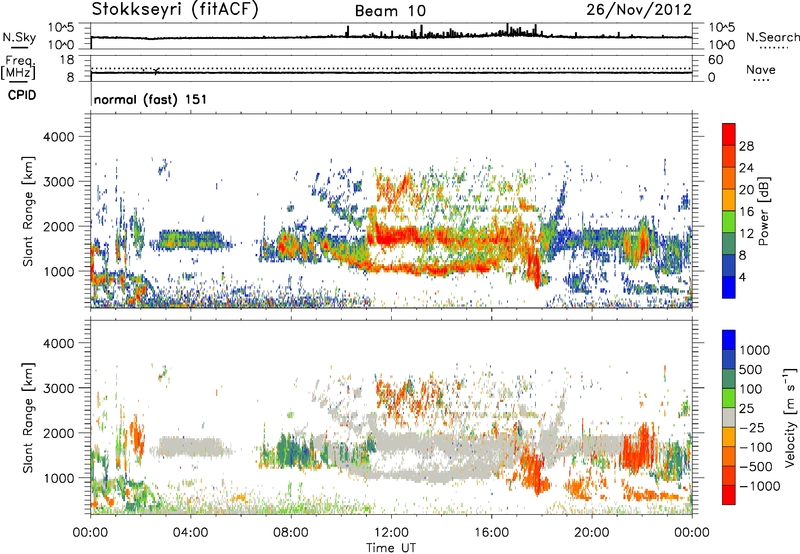Click the CPID row label
The width and height of the screenshot is (800, 554).
22,95
